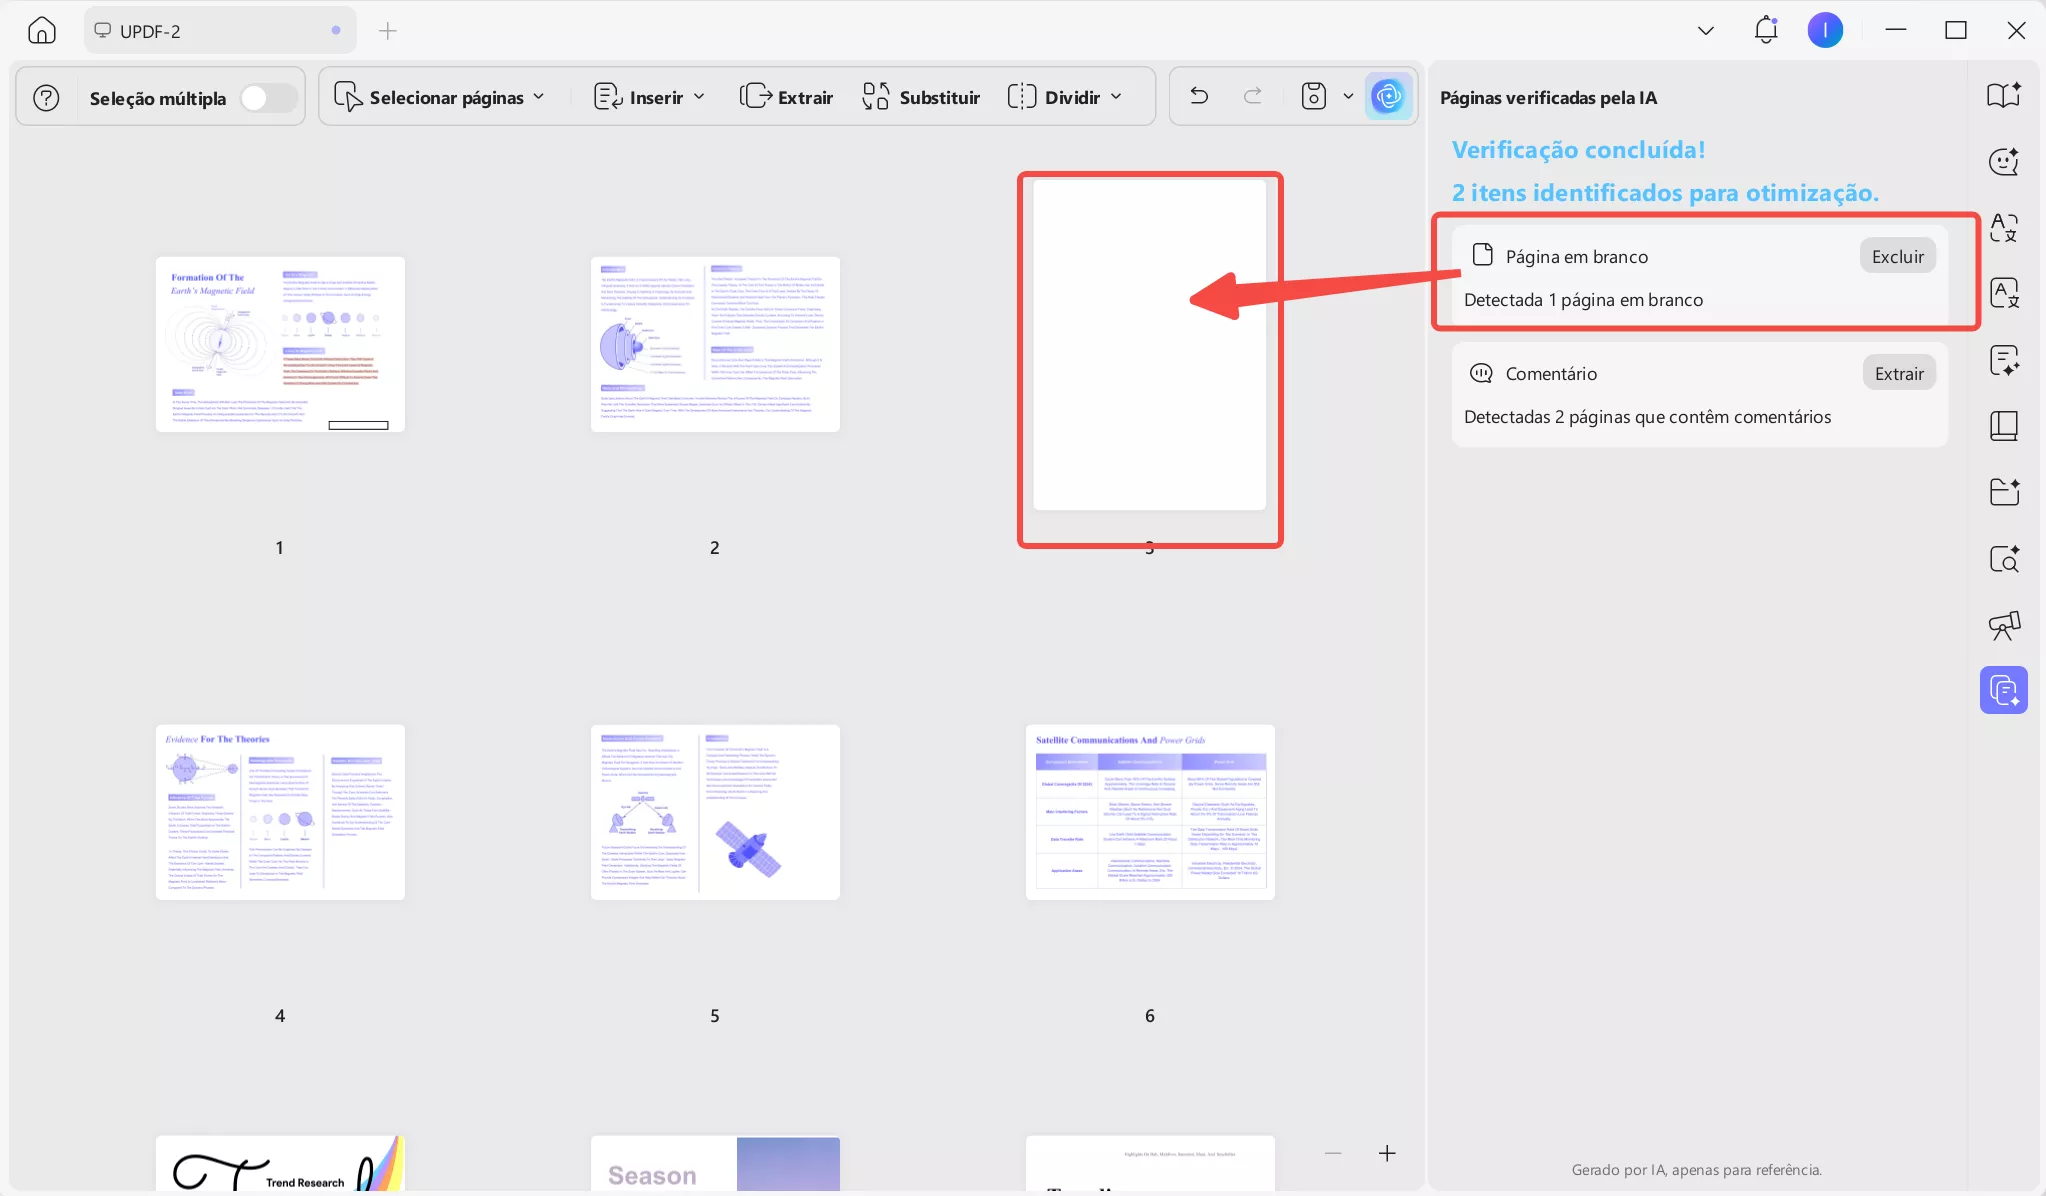Add a new tab
2046x1196 pixels.
click(x=388, y=31)
